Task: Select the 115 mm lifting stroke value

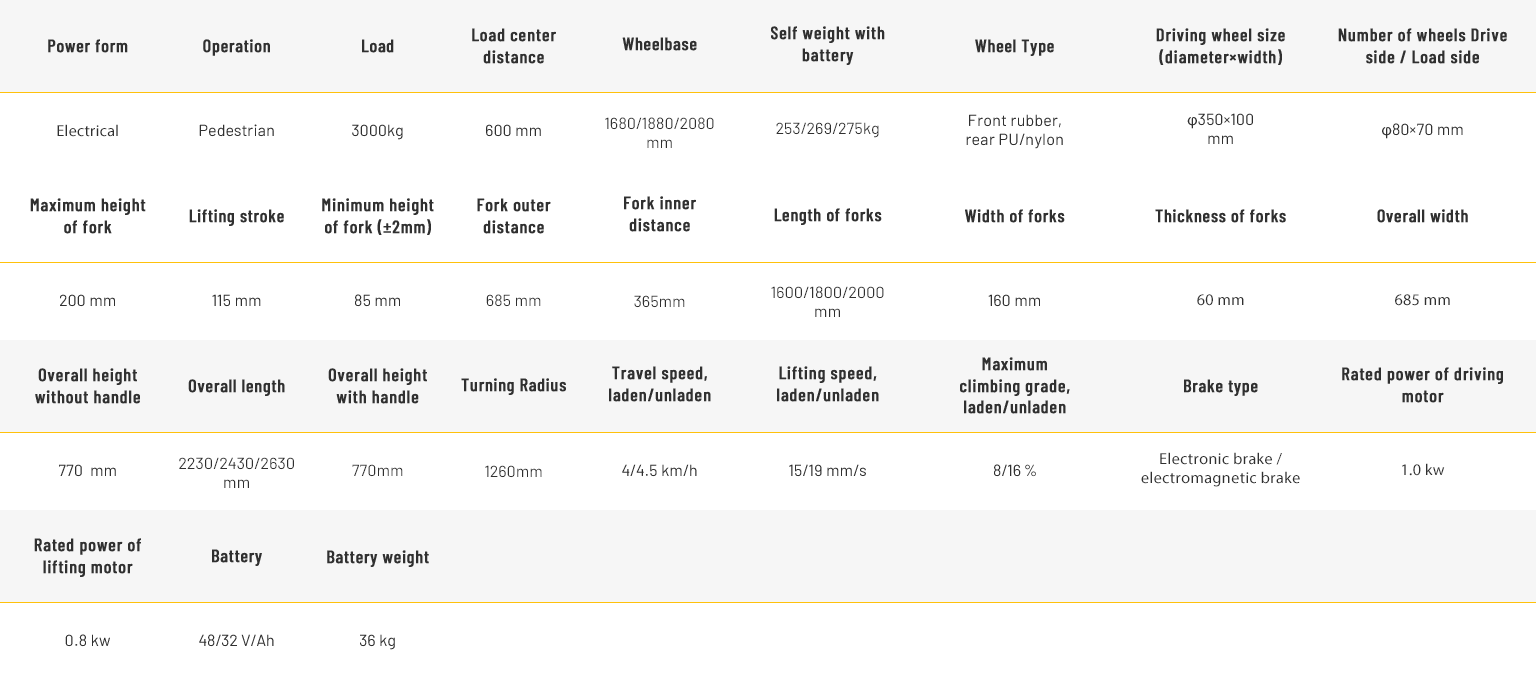Action: click(237, 301)
